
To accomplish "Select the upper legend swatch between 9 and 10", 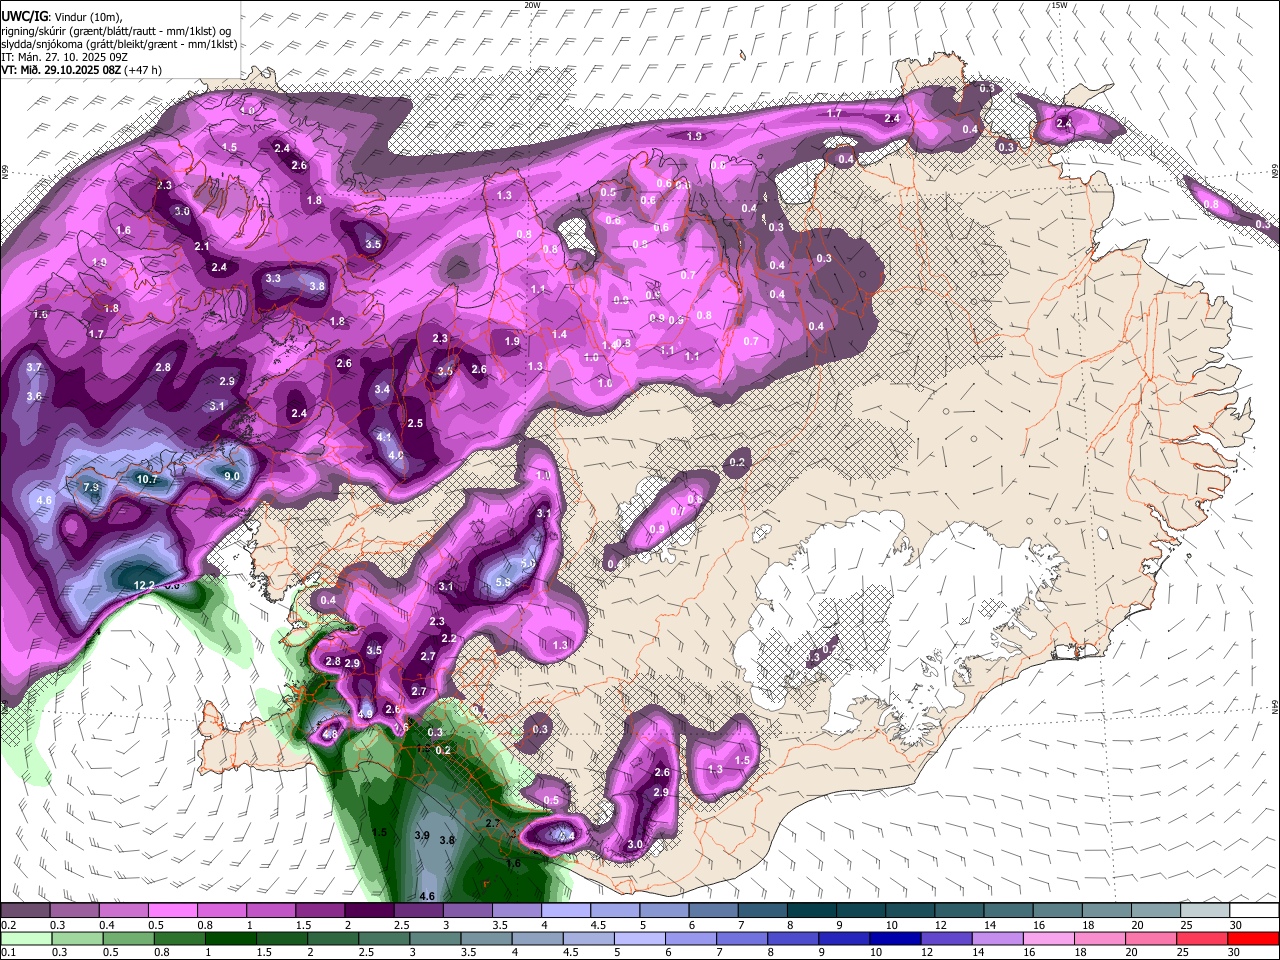I will tap(863, 910).
